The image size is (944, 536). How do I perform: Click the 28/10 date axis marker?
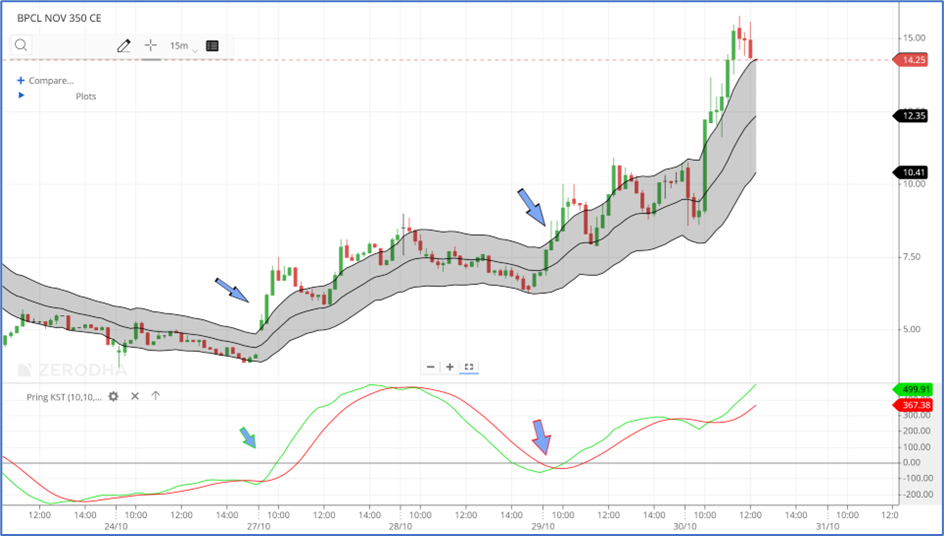coord(400,526)
